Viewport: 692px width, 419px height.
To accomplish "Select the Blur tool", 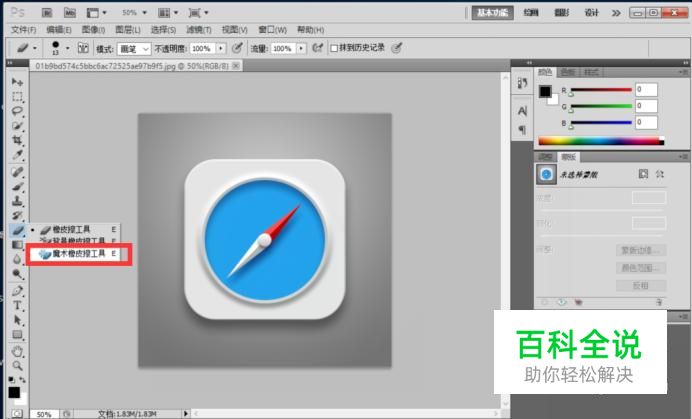I will point(17,259).
